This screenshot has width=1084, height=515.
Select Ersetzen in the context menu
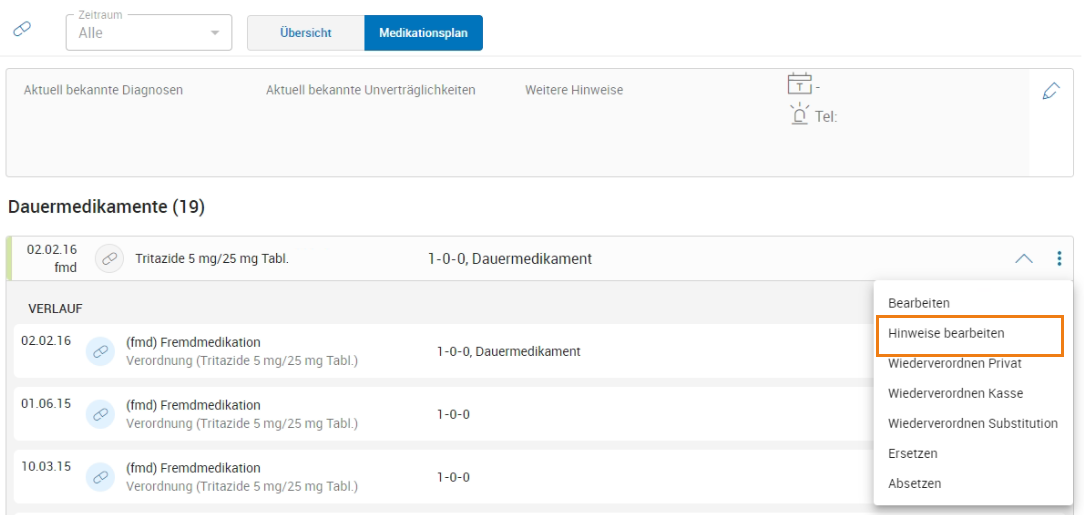coord(913,453)
